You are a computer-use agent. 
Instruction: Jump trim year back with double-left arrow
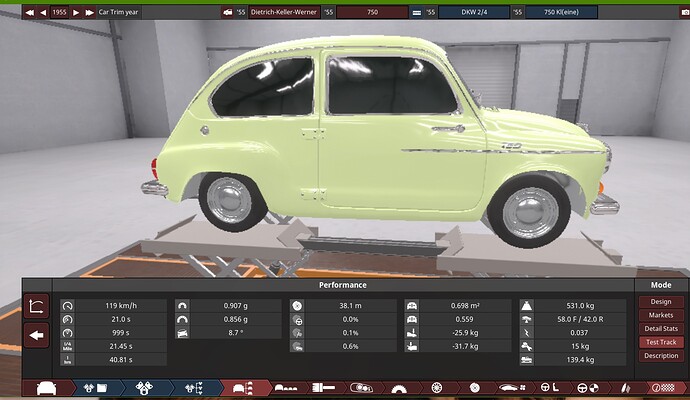click(30, 13)
